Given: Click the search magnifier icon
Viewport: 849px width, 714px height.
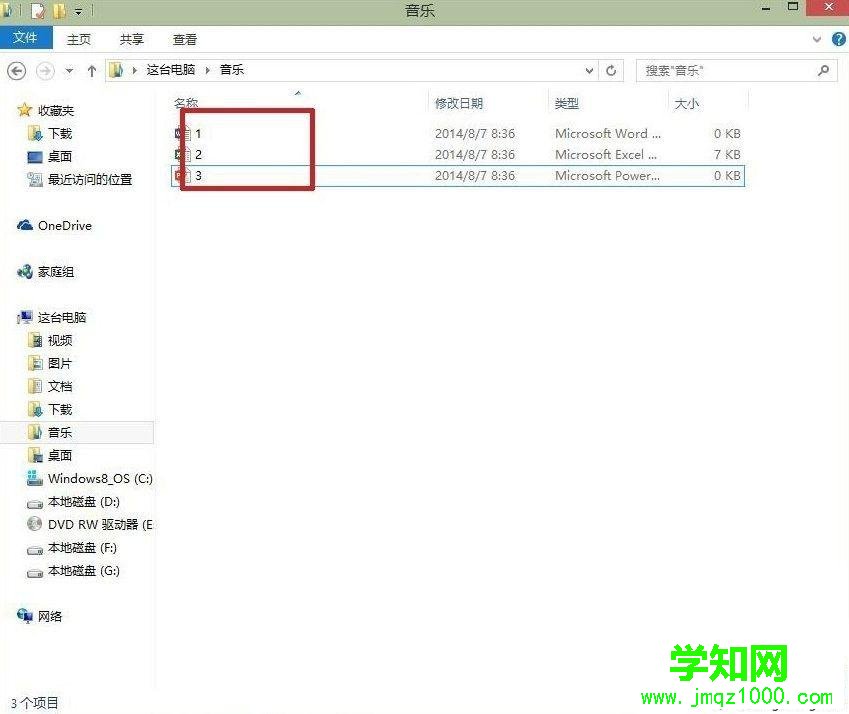Looking at the screenshot, I should tap(824, 70).
